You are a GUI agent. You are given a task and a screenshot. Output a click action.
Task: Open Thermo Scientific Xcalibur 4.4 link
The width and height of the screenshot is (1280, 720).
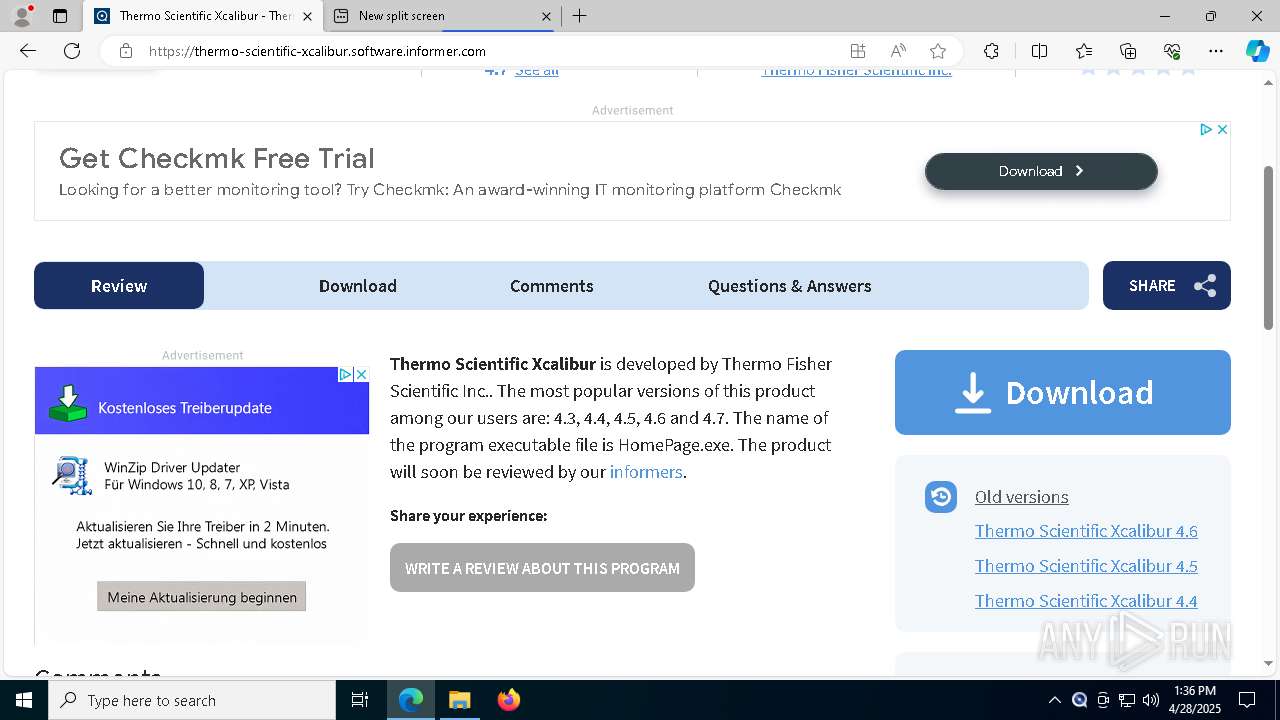coord(1086,601)
